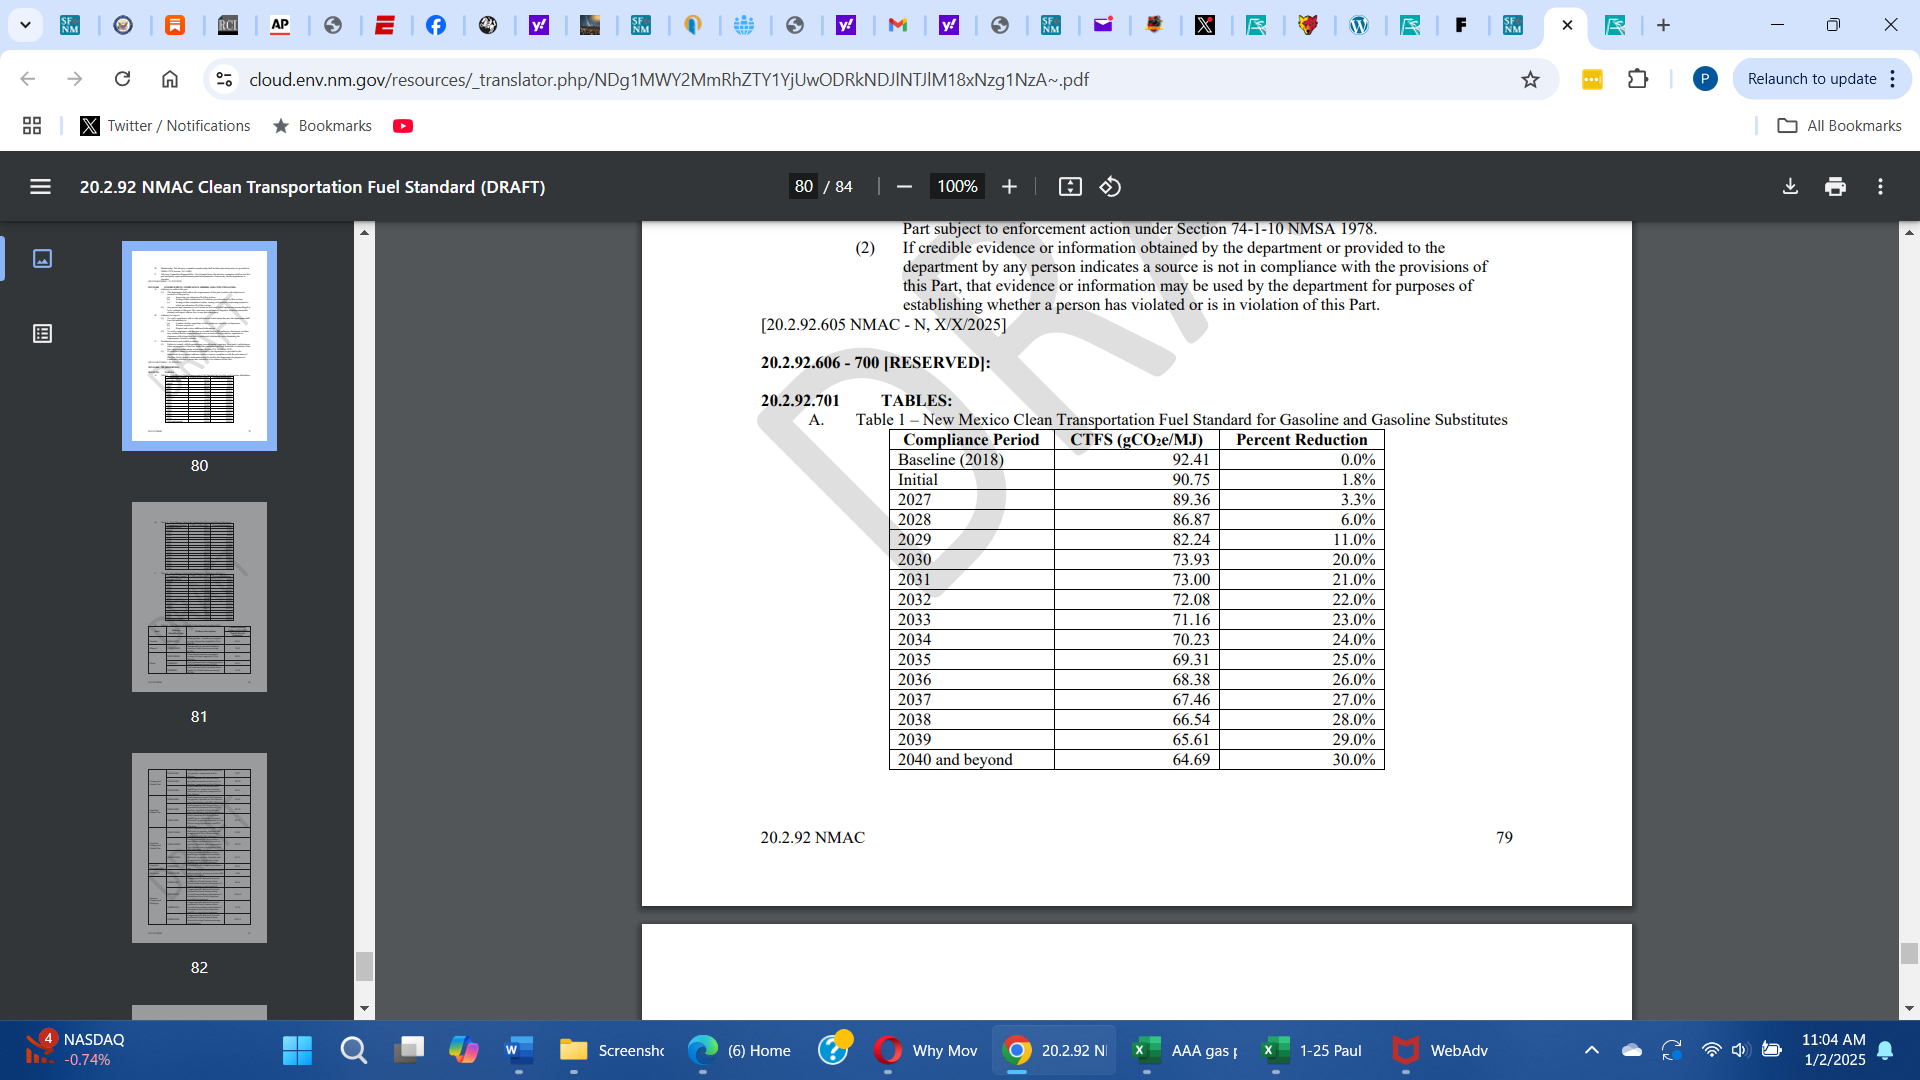Show hidden system tray icons
1920x1080 pixels.
(1591, 1050)
